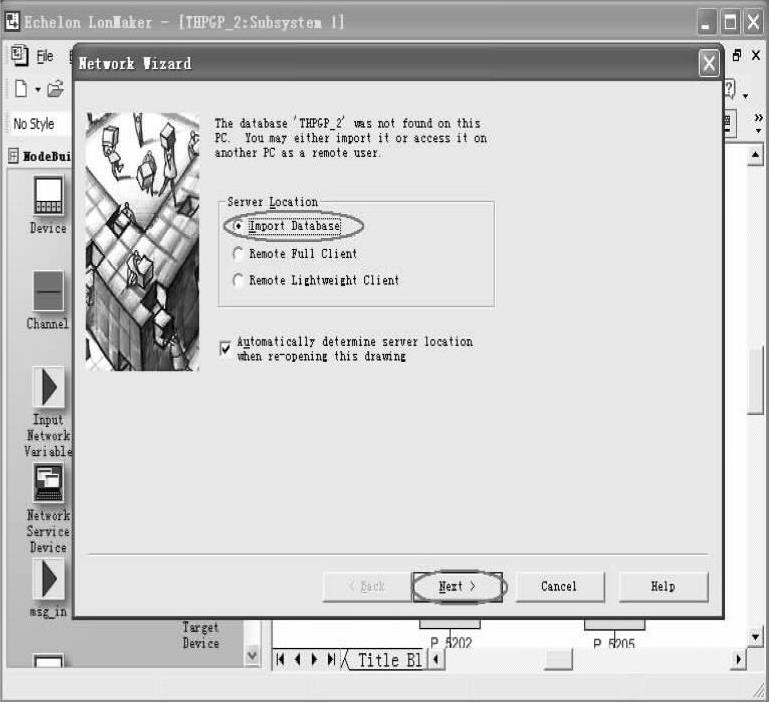Click the Cancel button in wizard
This screenshot has height=702, width=769.
point(560,586)
